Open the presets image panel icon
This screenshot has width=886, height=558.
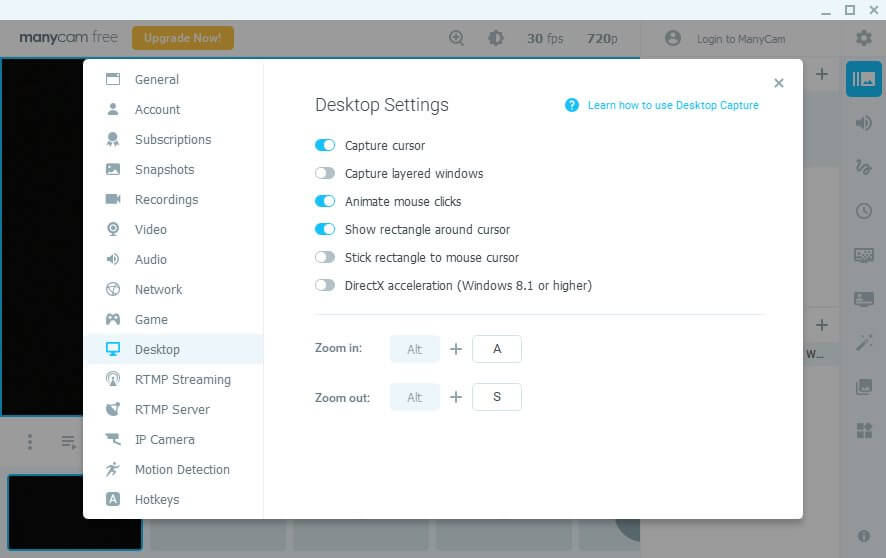pos(864,79)
